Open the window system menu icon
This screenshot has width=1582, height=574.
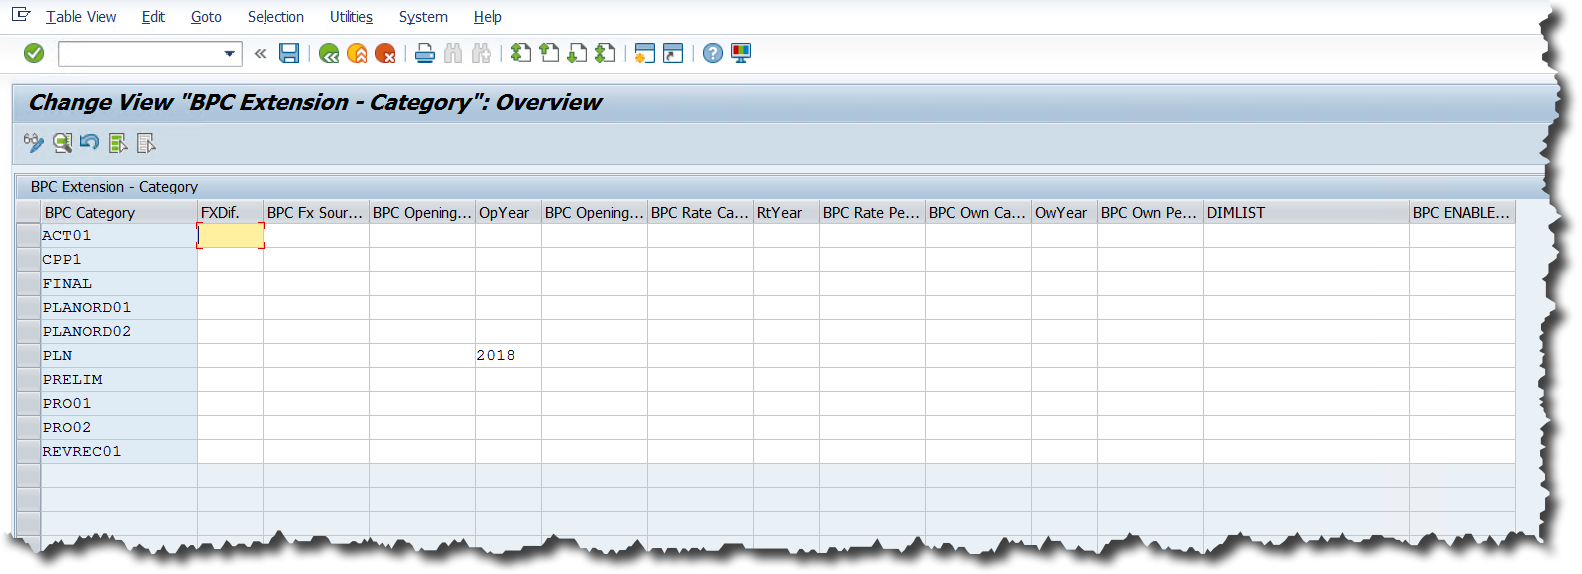21,15
